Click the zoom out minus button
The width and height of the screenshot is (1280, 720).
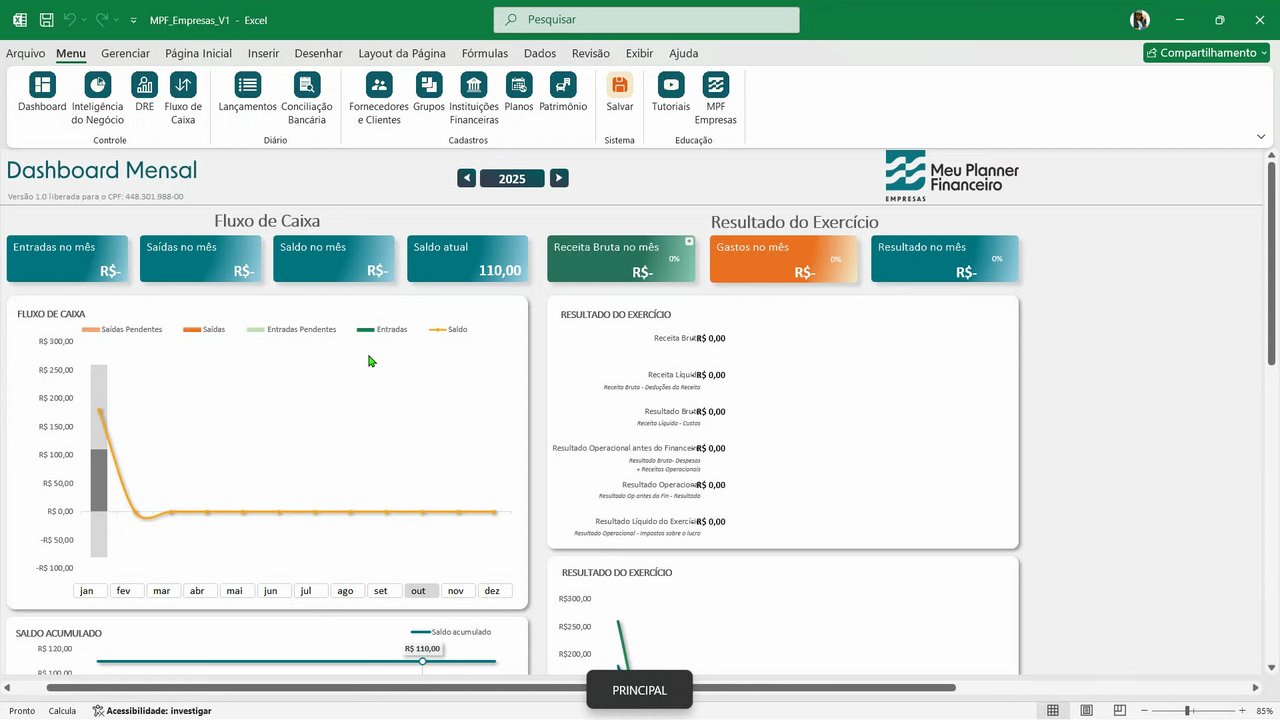[x=1146, y=711]
